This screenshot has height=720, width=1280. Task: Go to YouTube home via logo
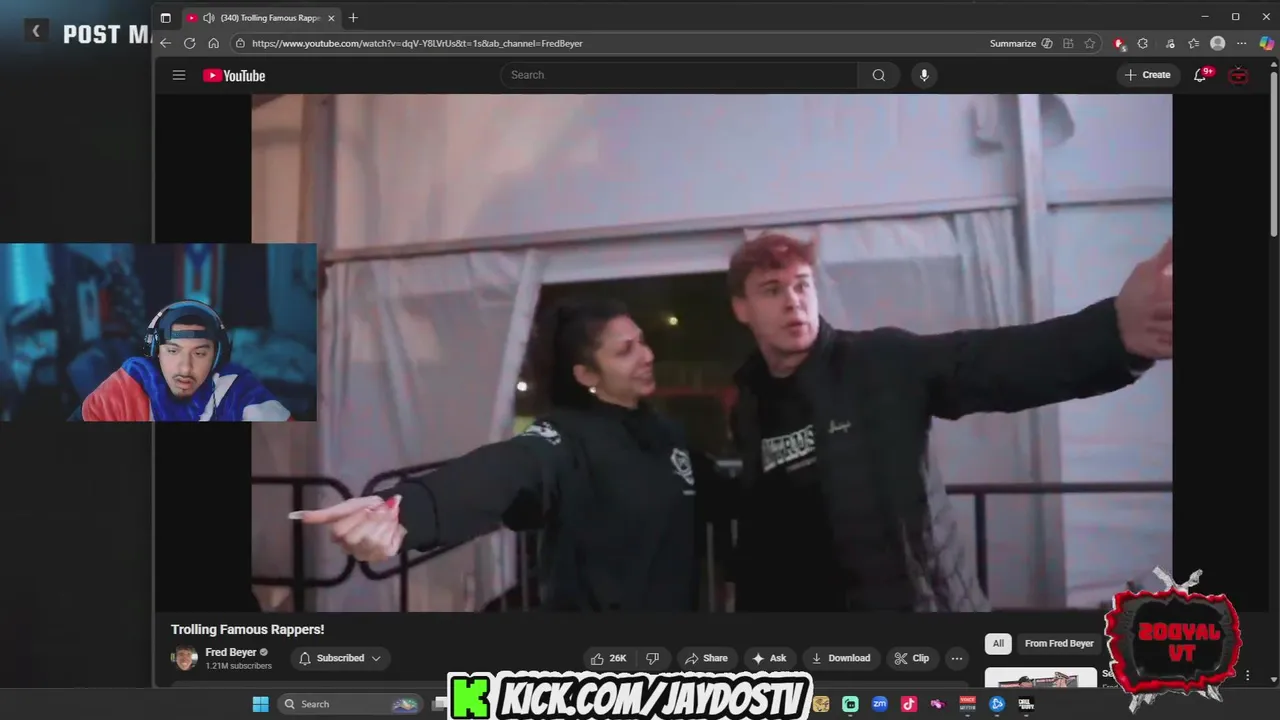(x=234, y=76)
